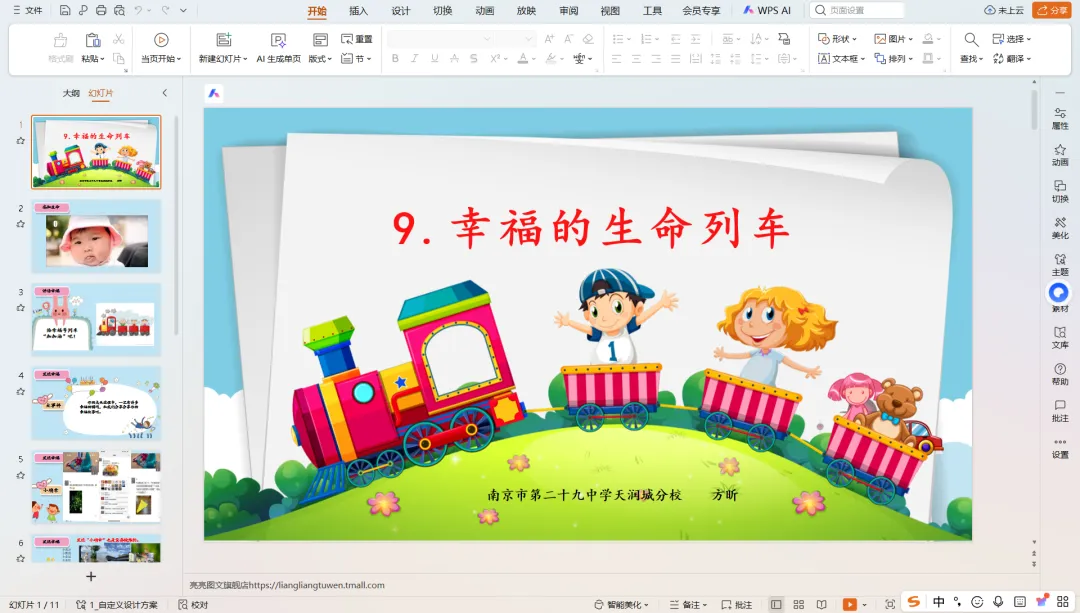Click the WPS AI icon above the slide
This screenshot has width=1080, height=613.
(214, 93)
